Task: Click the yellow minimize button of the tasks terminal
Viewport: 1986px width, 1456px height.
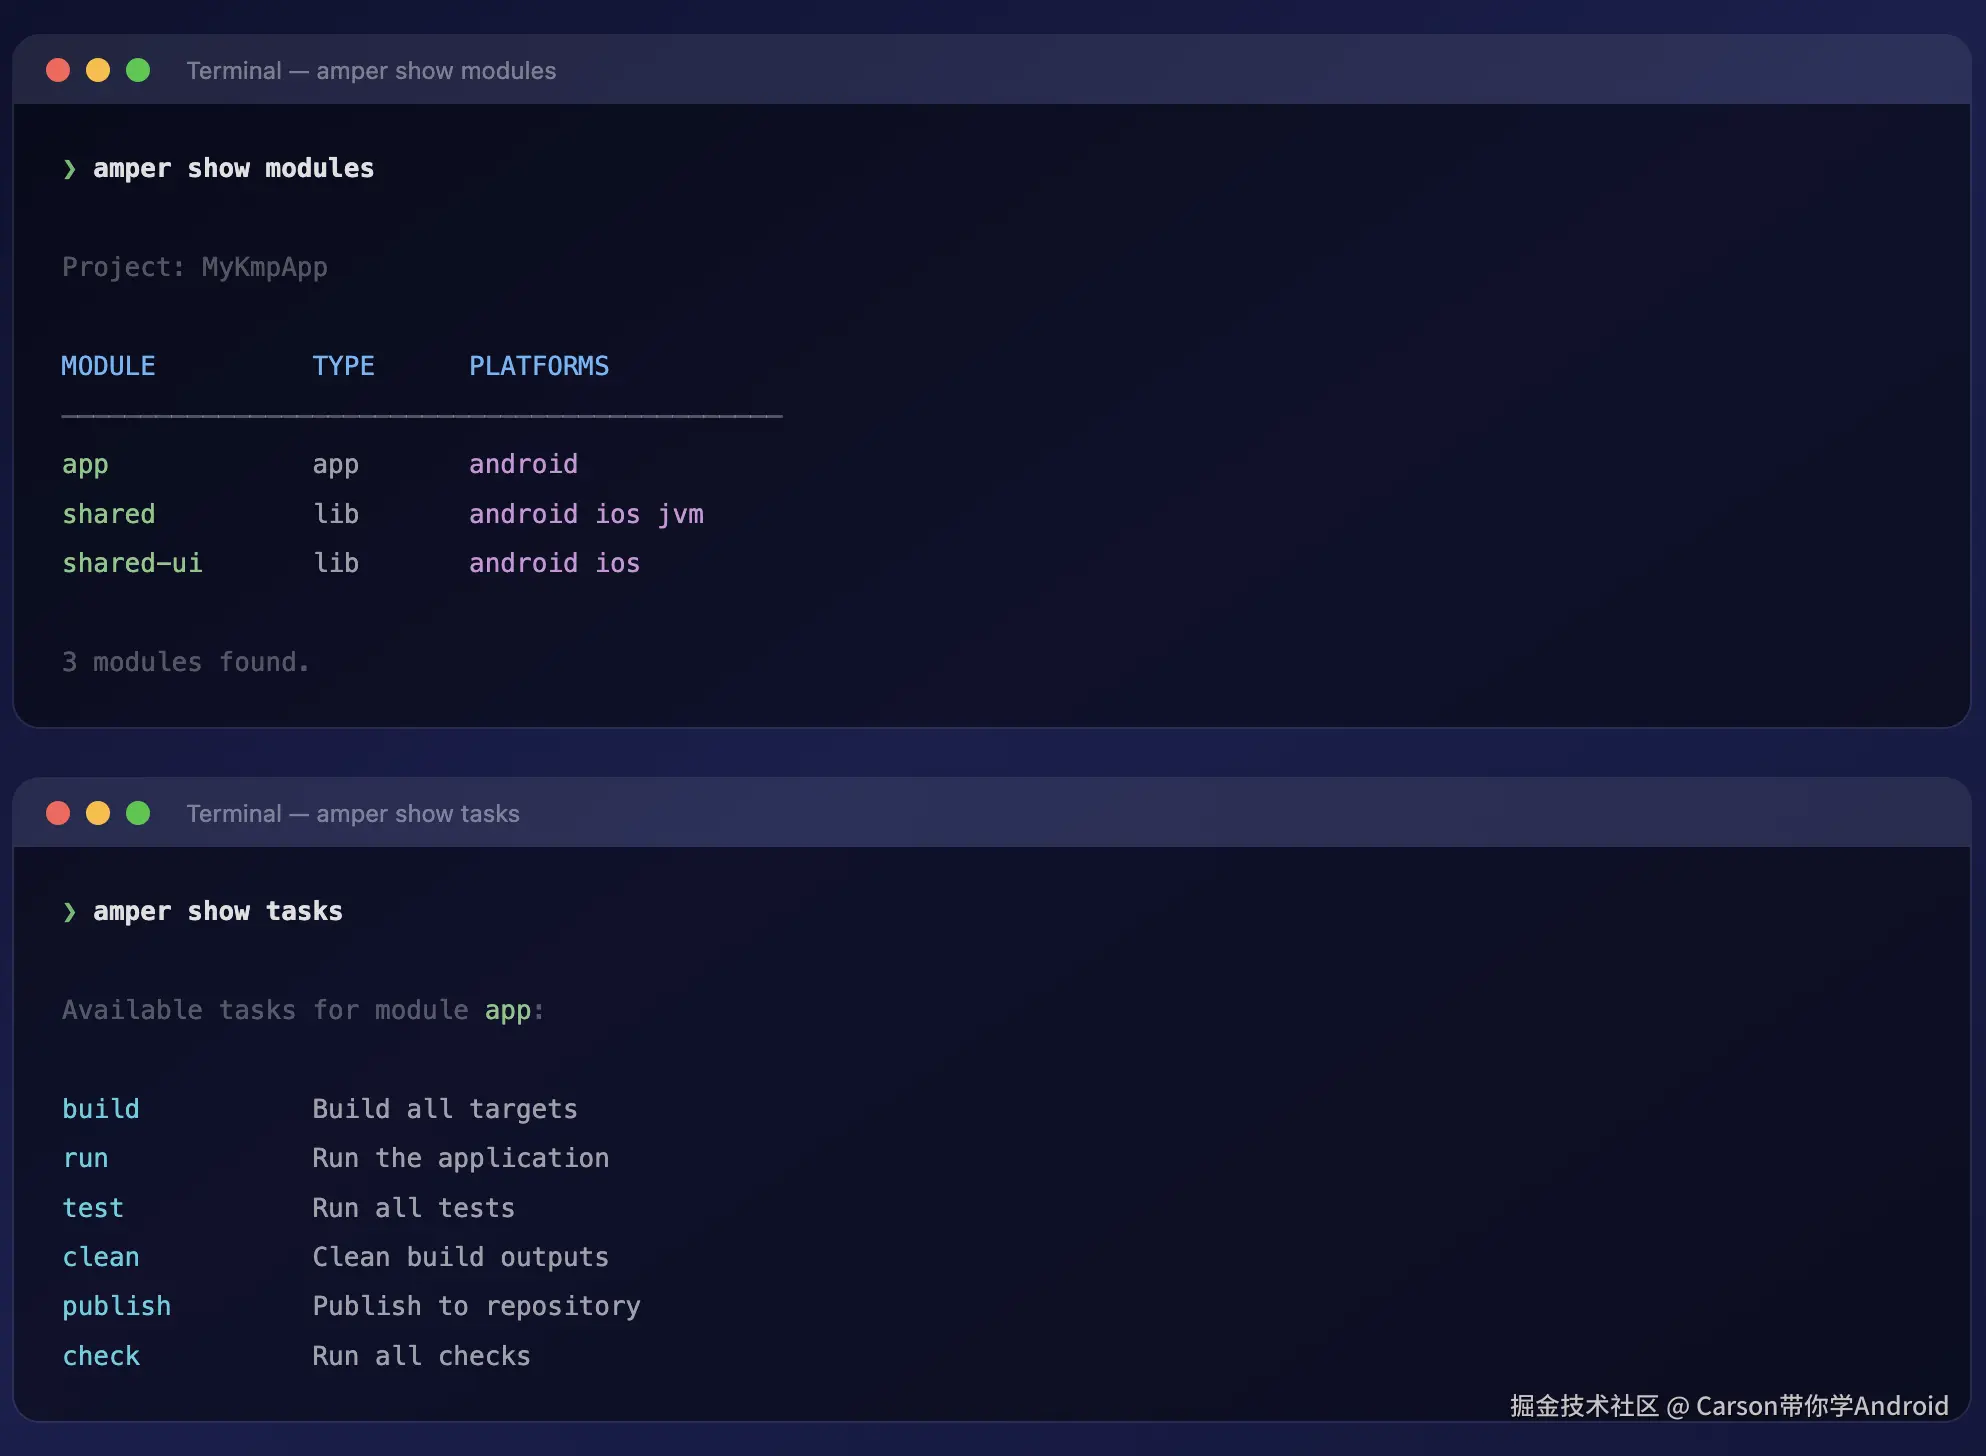Action: click(98, 813)
